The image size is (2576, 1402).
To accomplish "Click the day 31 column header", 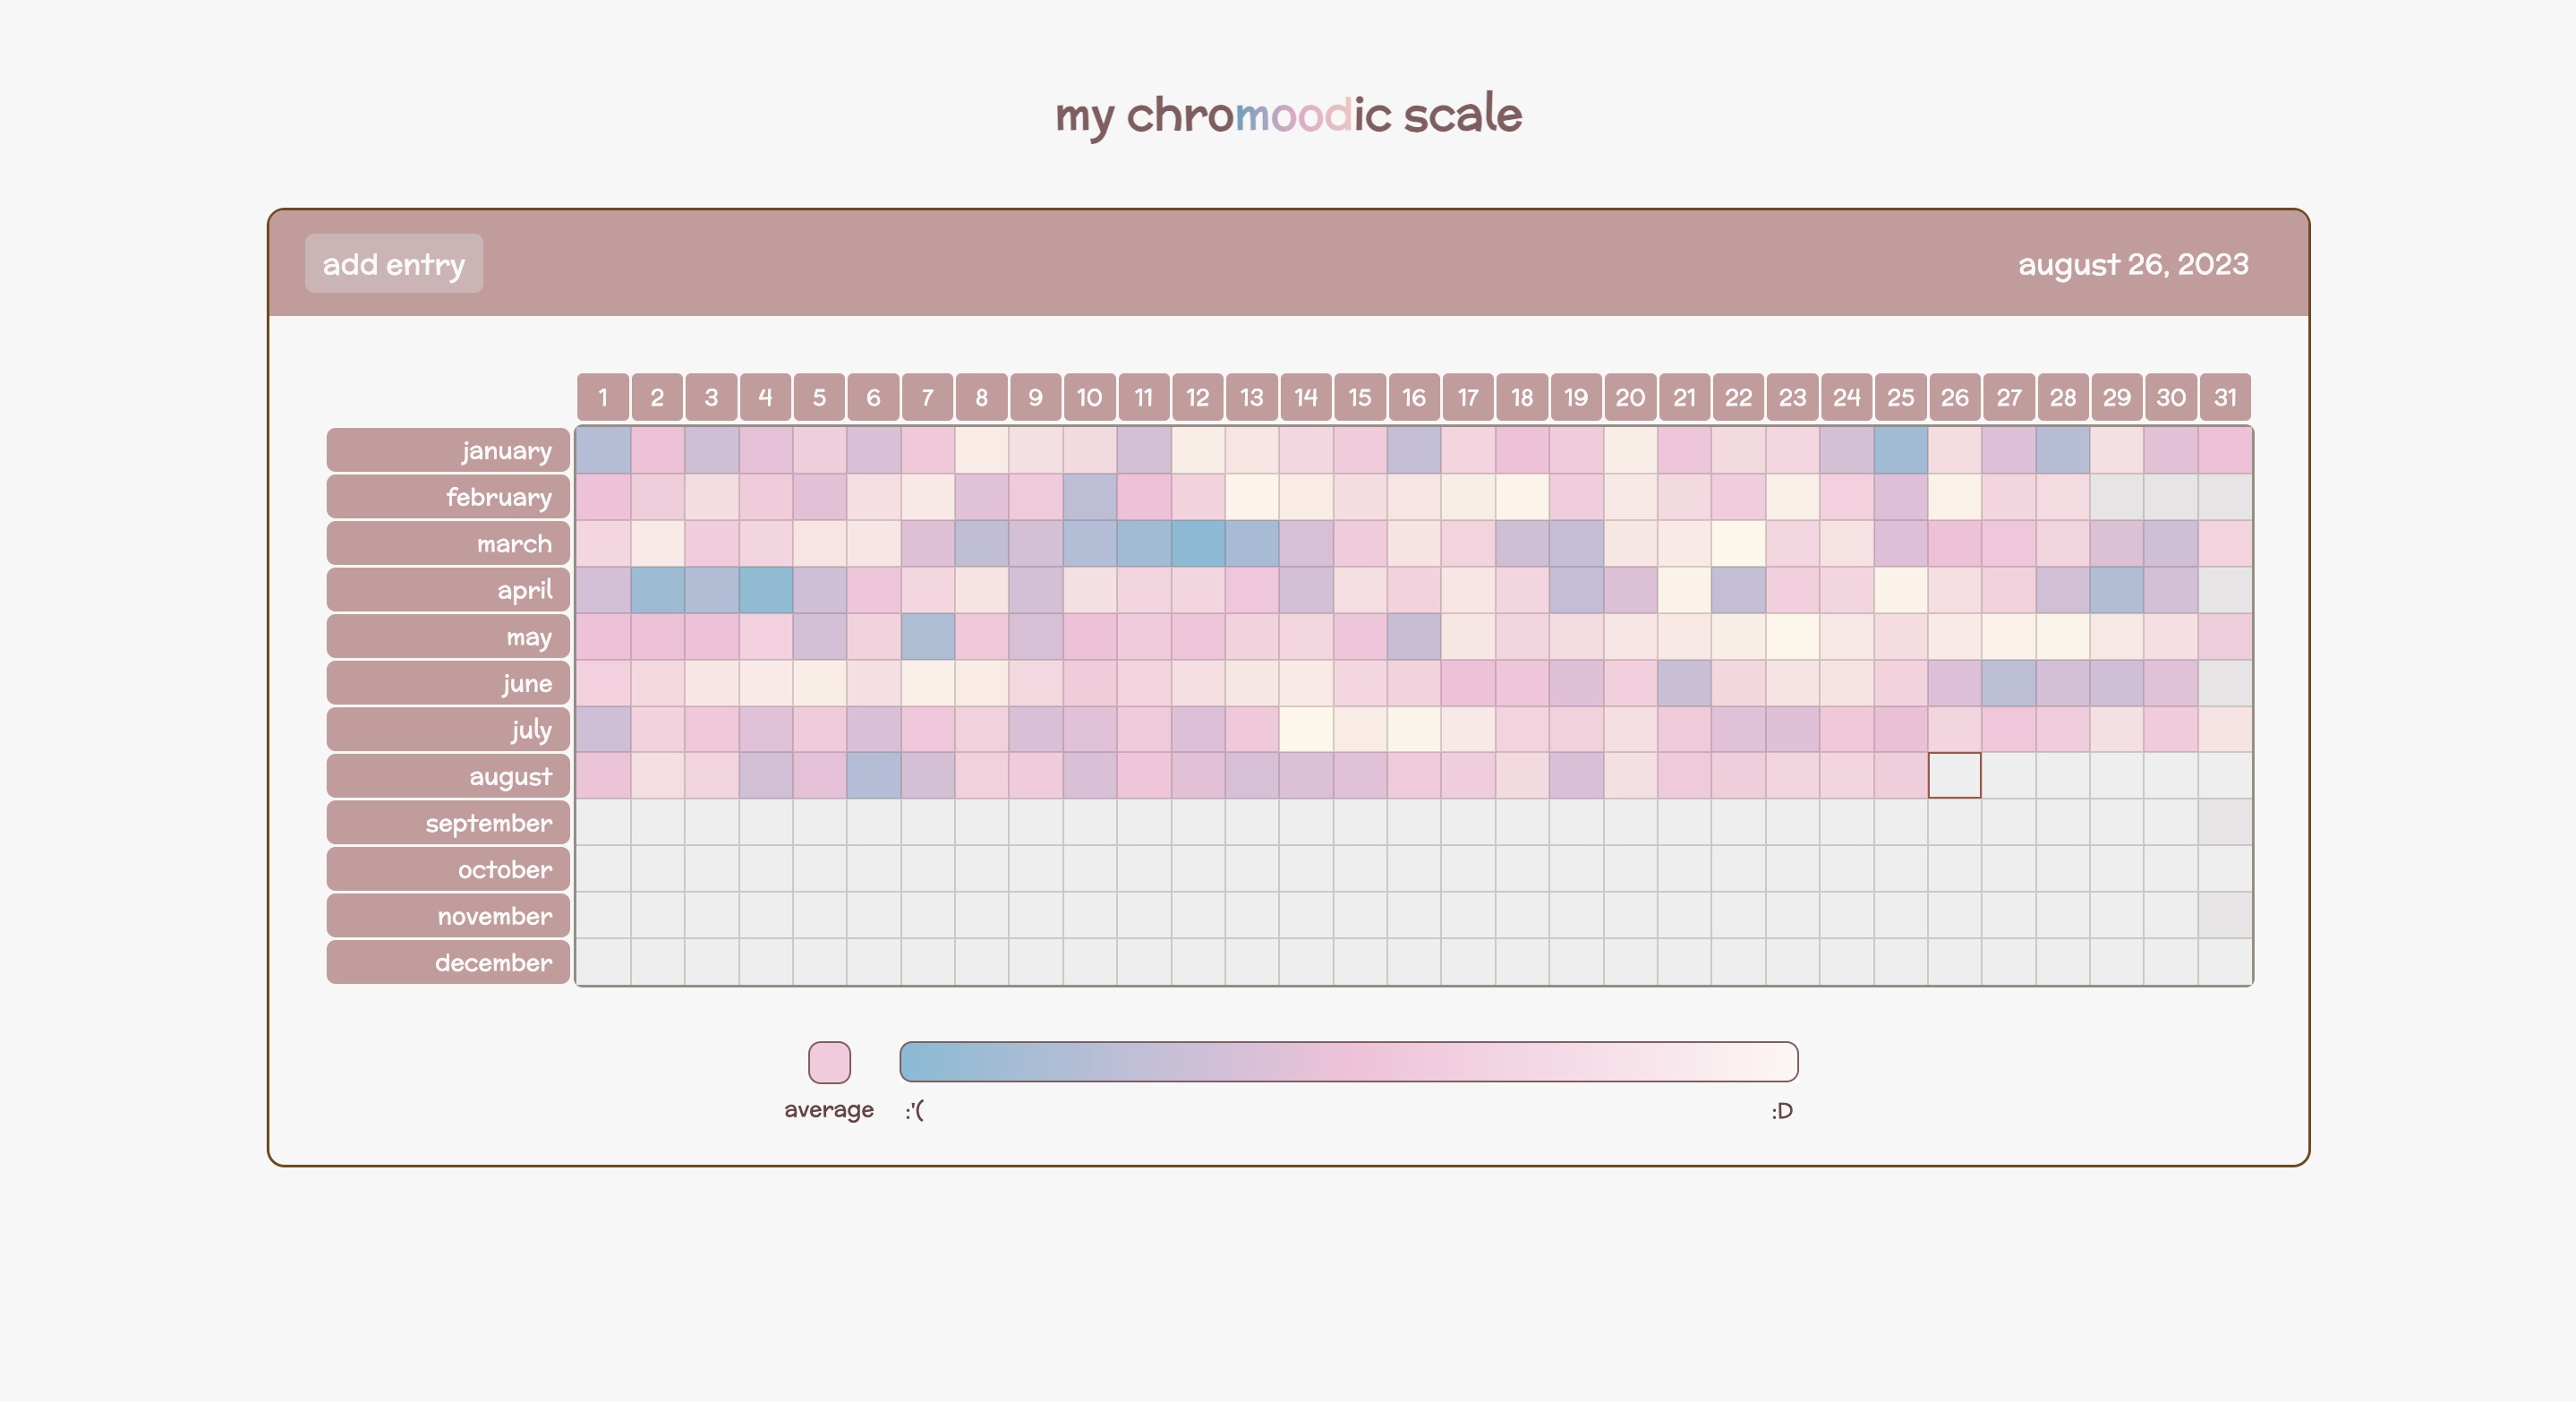I will tap(2225, 398).
